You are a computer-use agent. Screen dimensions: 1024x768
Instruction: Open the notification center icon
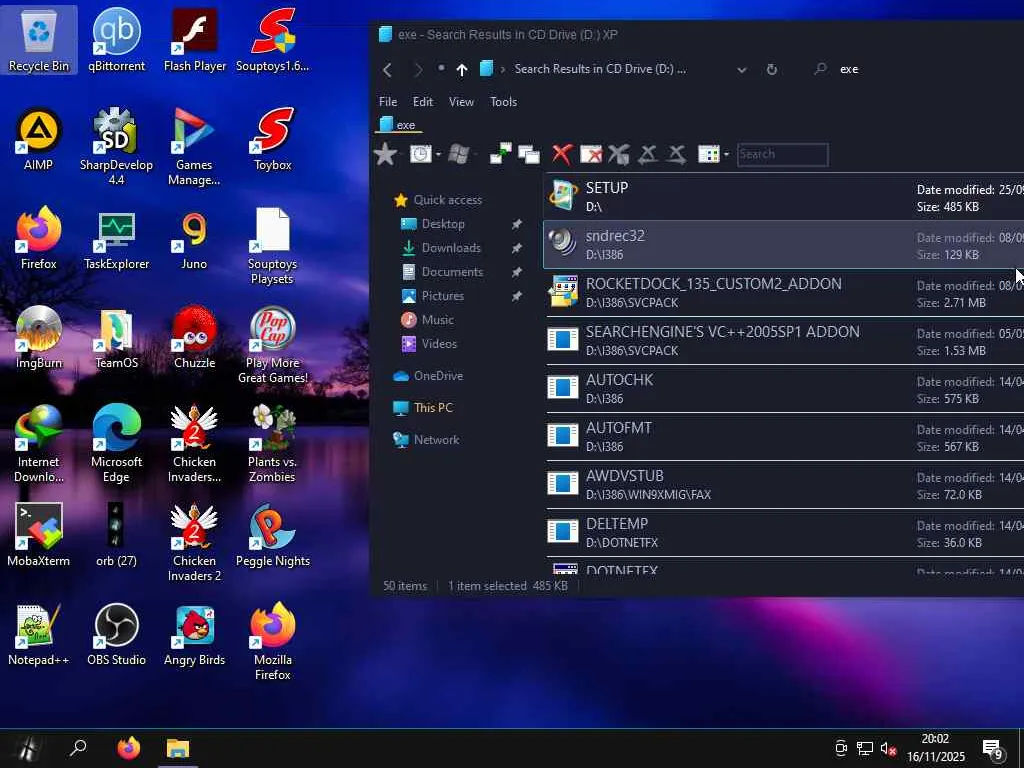(993, 749)
